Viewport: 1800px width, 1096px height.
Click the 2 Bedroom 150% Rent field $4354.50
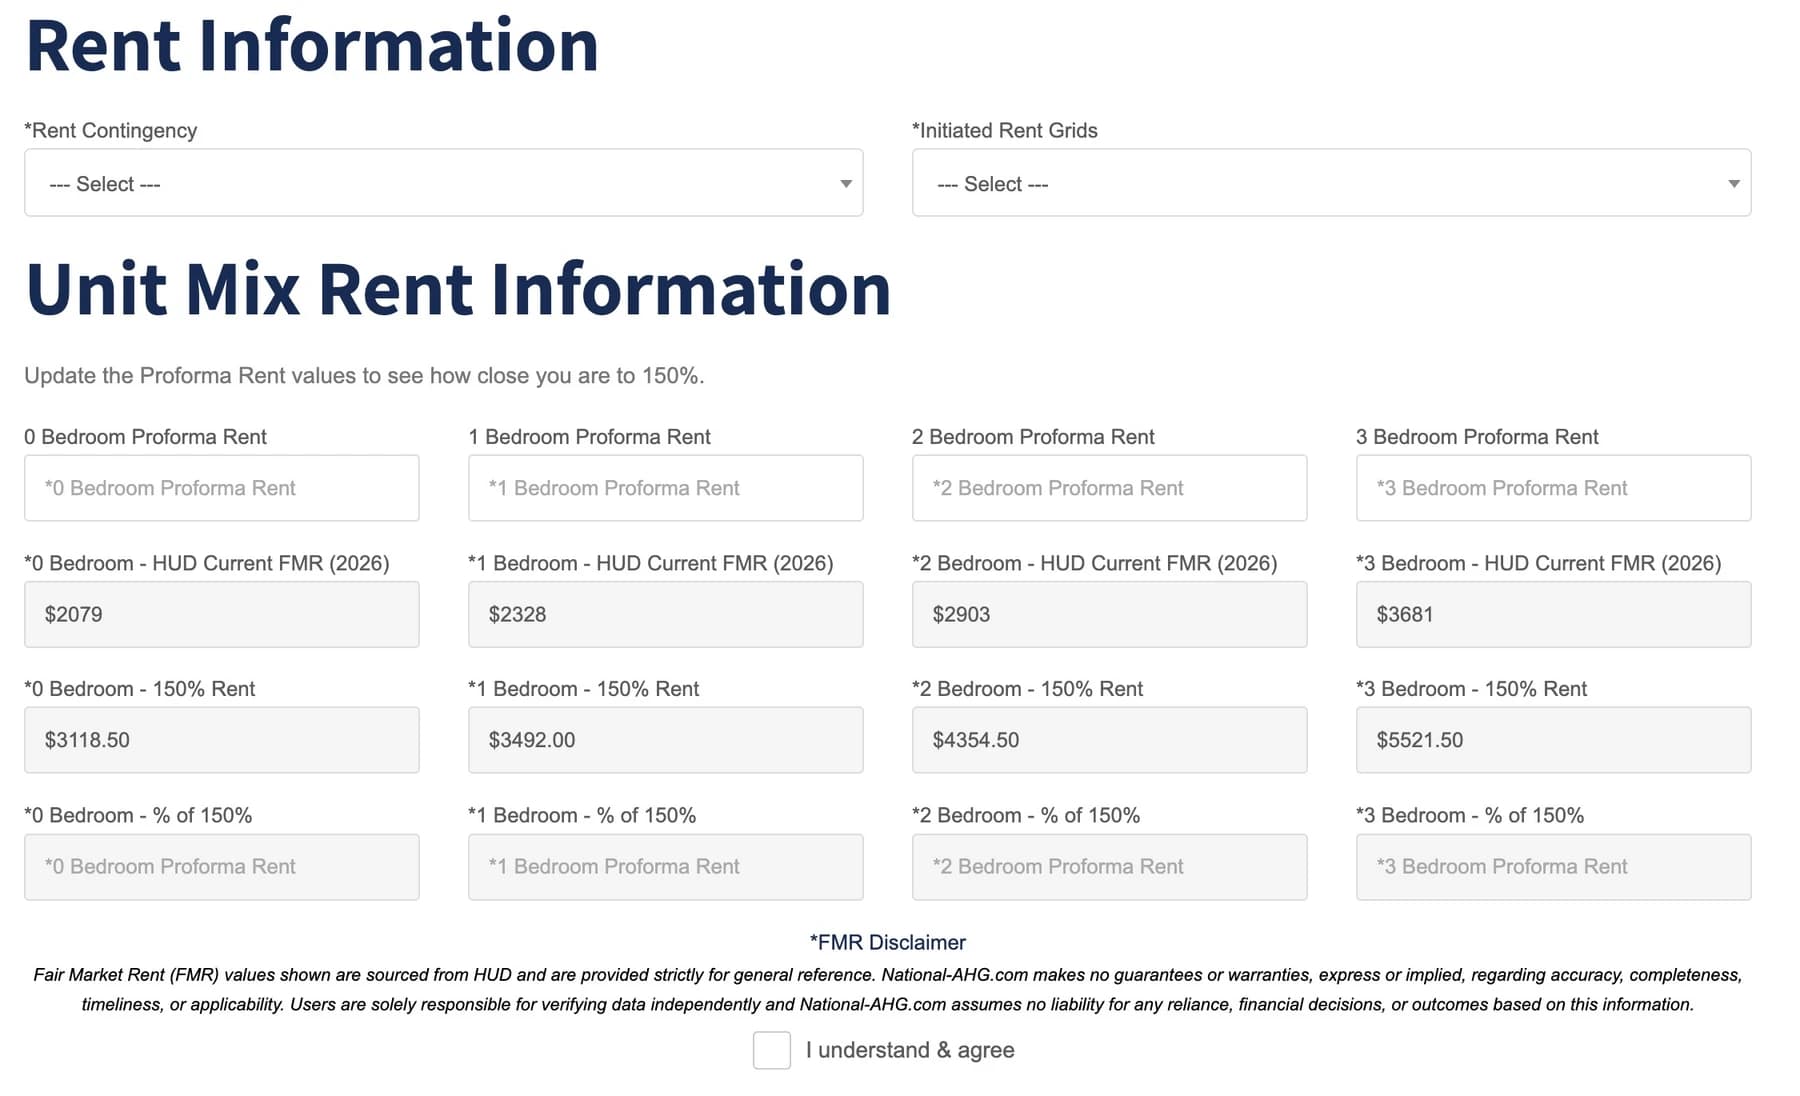[1109, 740]
